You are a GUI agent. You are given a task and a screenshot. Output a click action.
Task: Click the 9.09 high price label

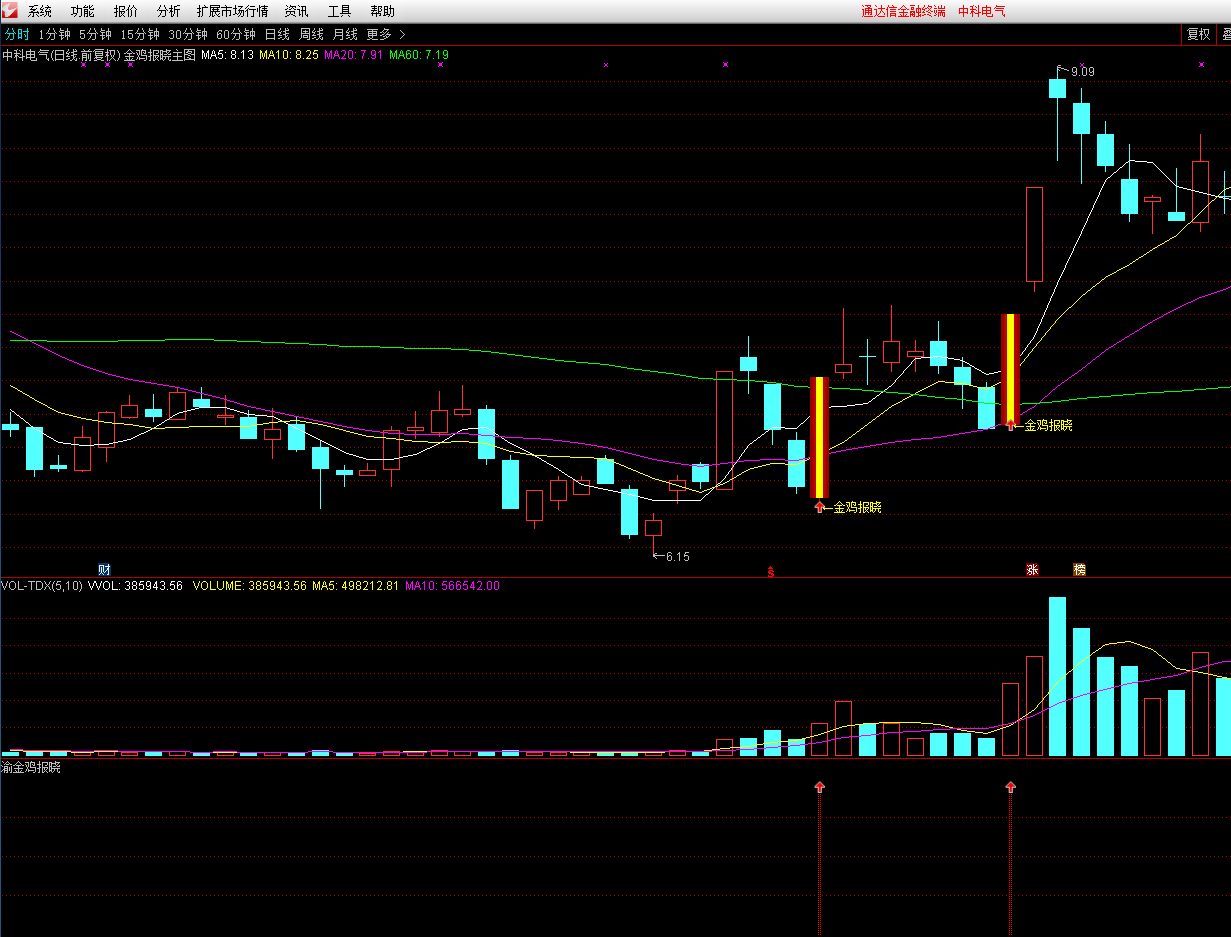point(1082,72)
